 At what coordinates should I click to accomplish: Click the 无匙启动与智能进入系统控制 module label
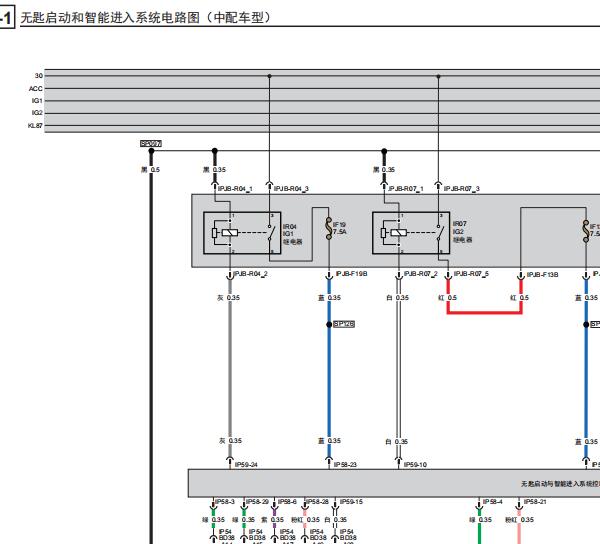coord(560,484)
